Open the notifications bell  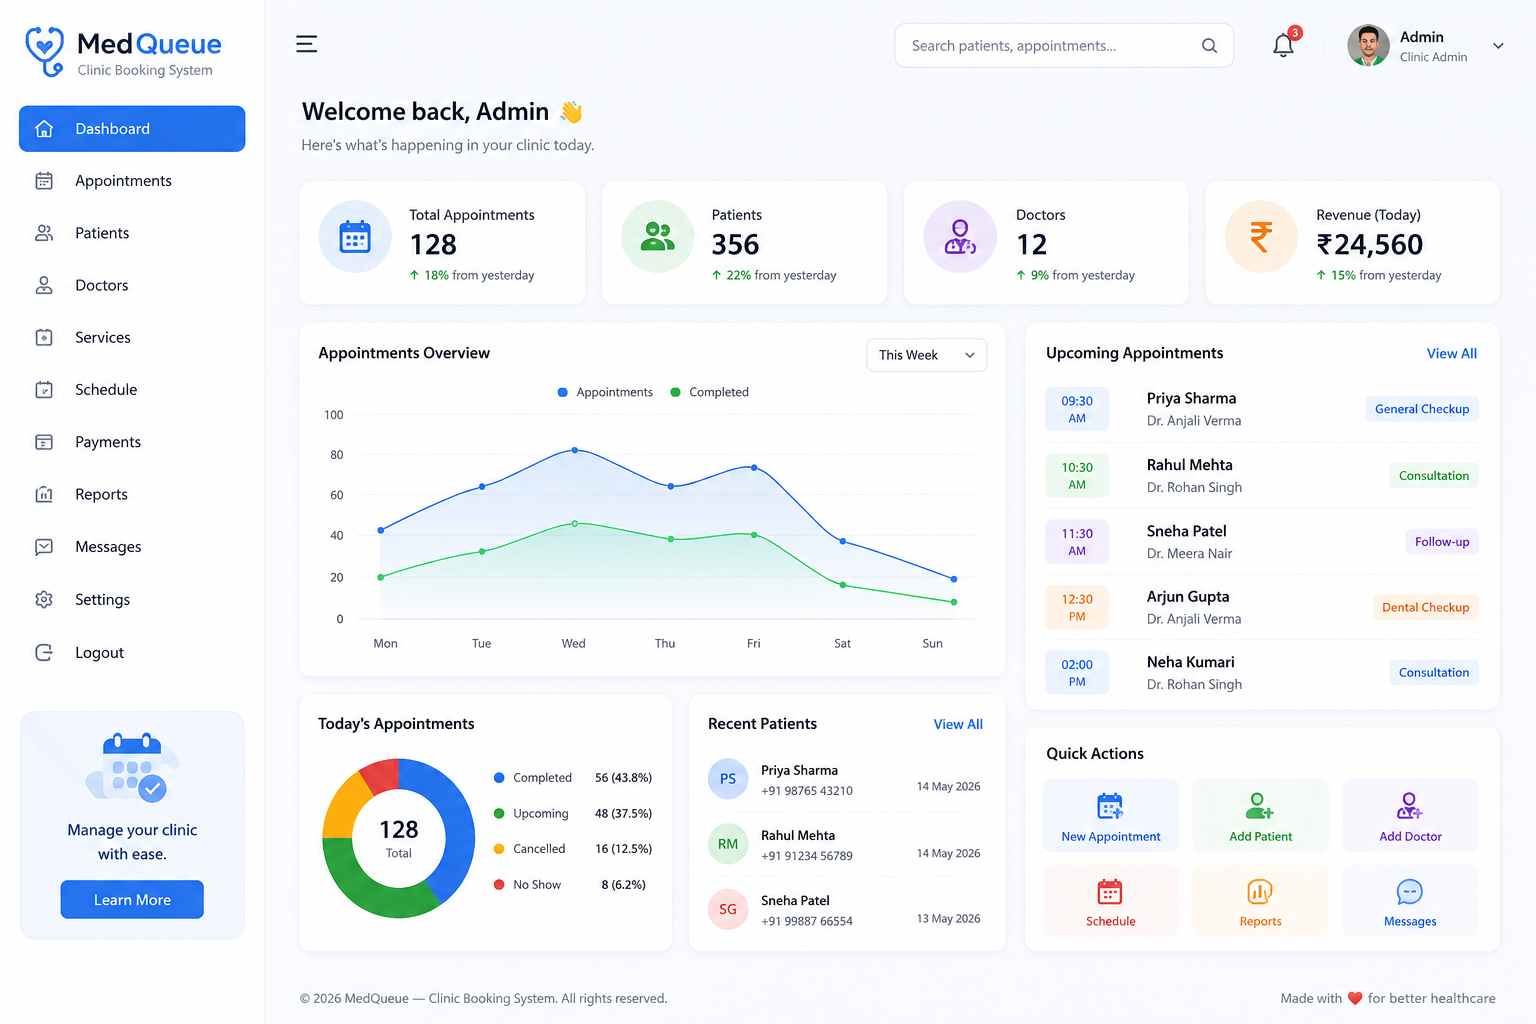pyautogui.click(x=1283, y=45)
